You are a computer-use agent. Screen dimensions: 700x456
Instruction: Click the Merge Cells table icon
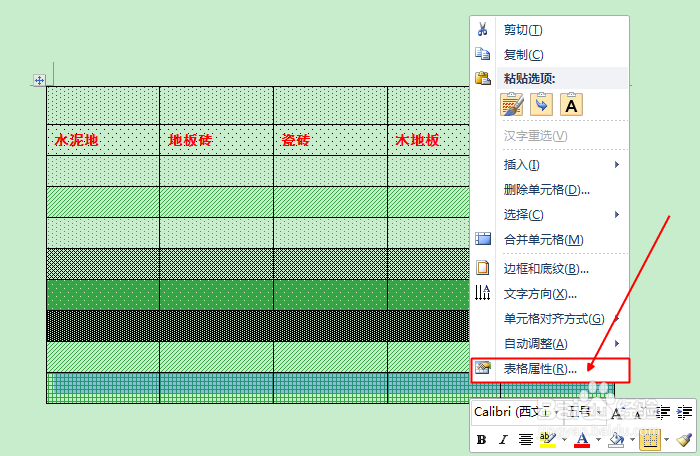point(483,239)
